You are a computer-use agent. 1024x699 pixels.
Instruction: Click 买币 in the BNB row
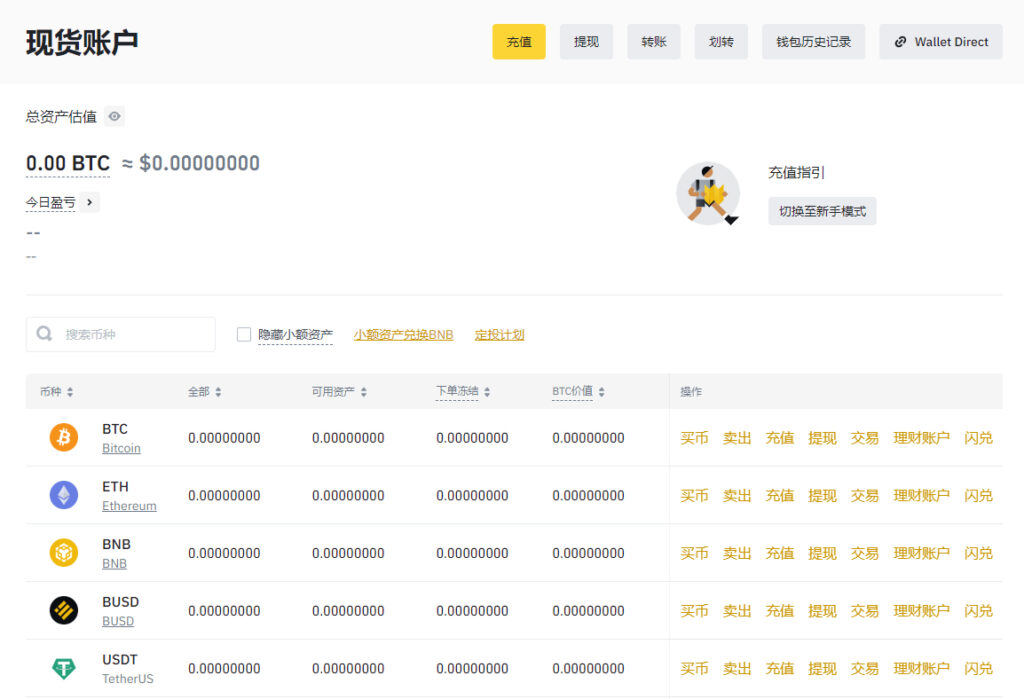(x=694, y=553)
